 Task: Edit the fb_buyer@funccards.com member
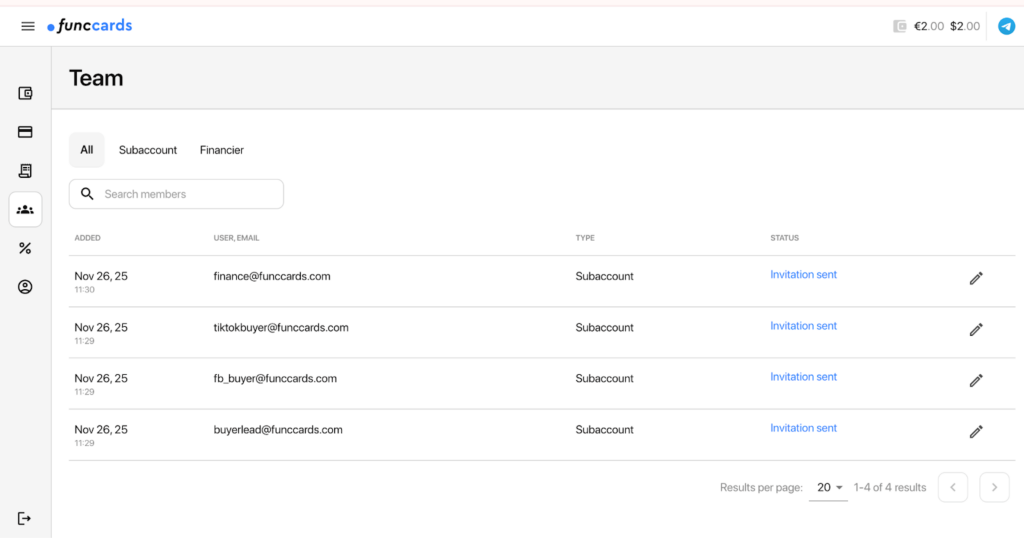(x=976, y=381)
